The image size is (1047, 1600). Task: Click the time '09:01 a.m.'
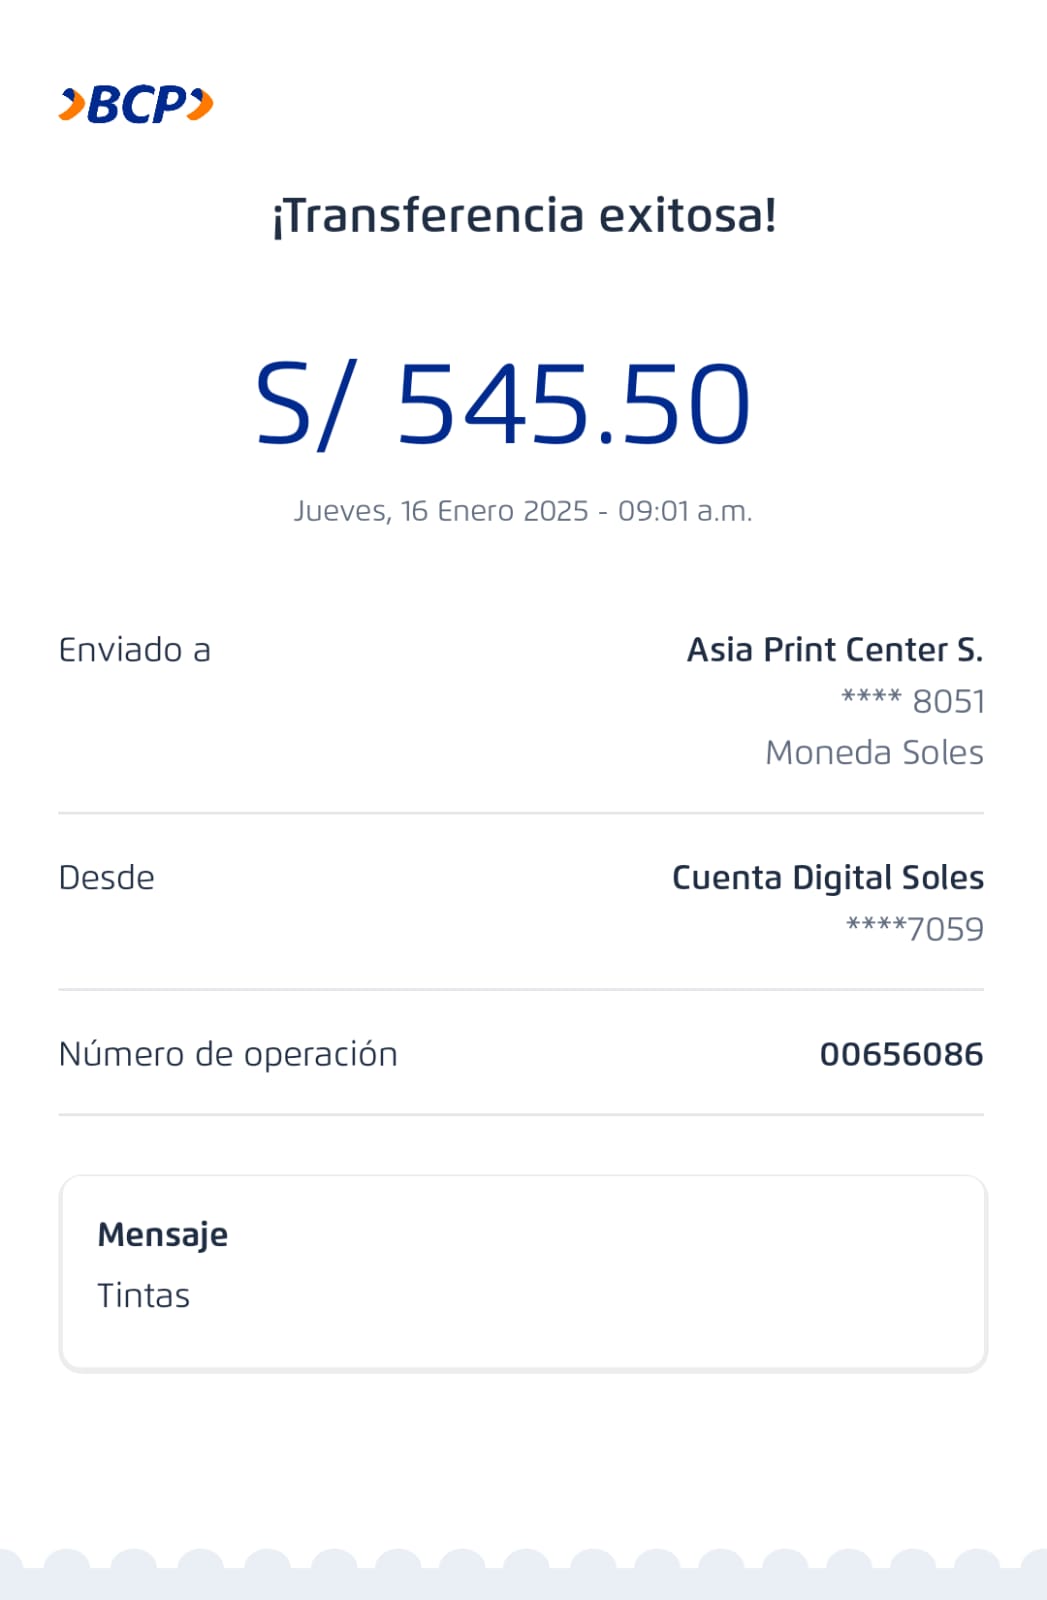(x=685, y=511)
